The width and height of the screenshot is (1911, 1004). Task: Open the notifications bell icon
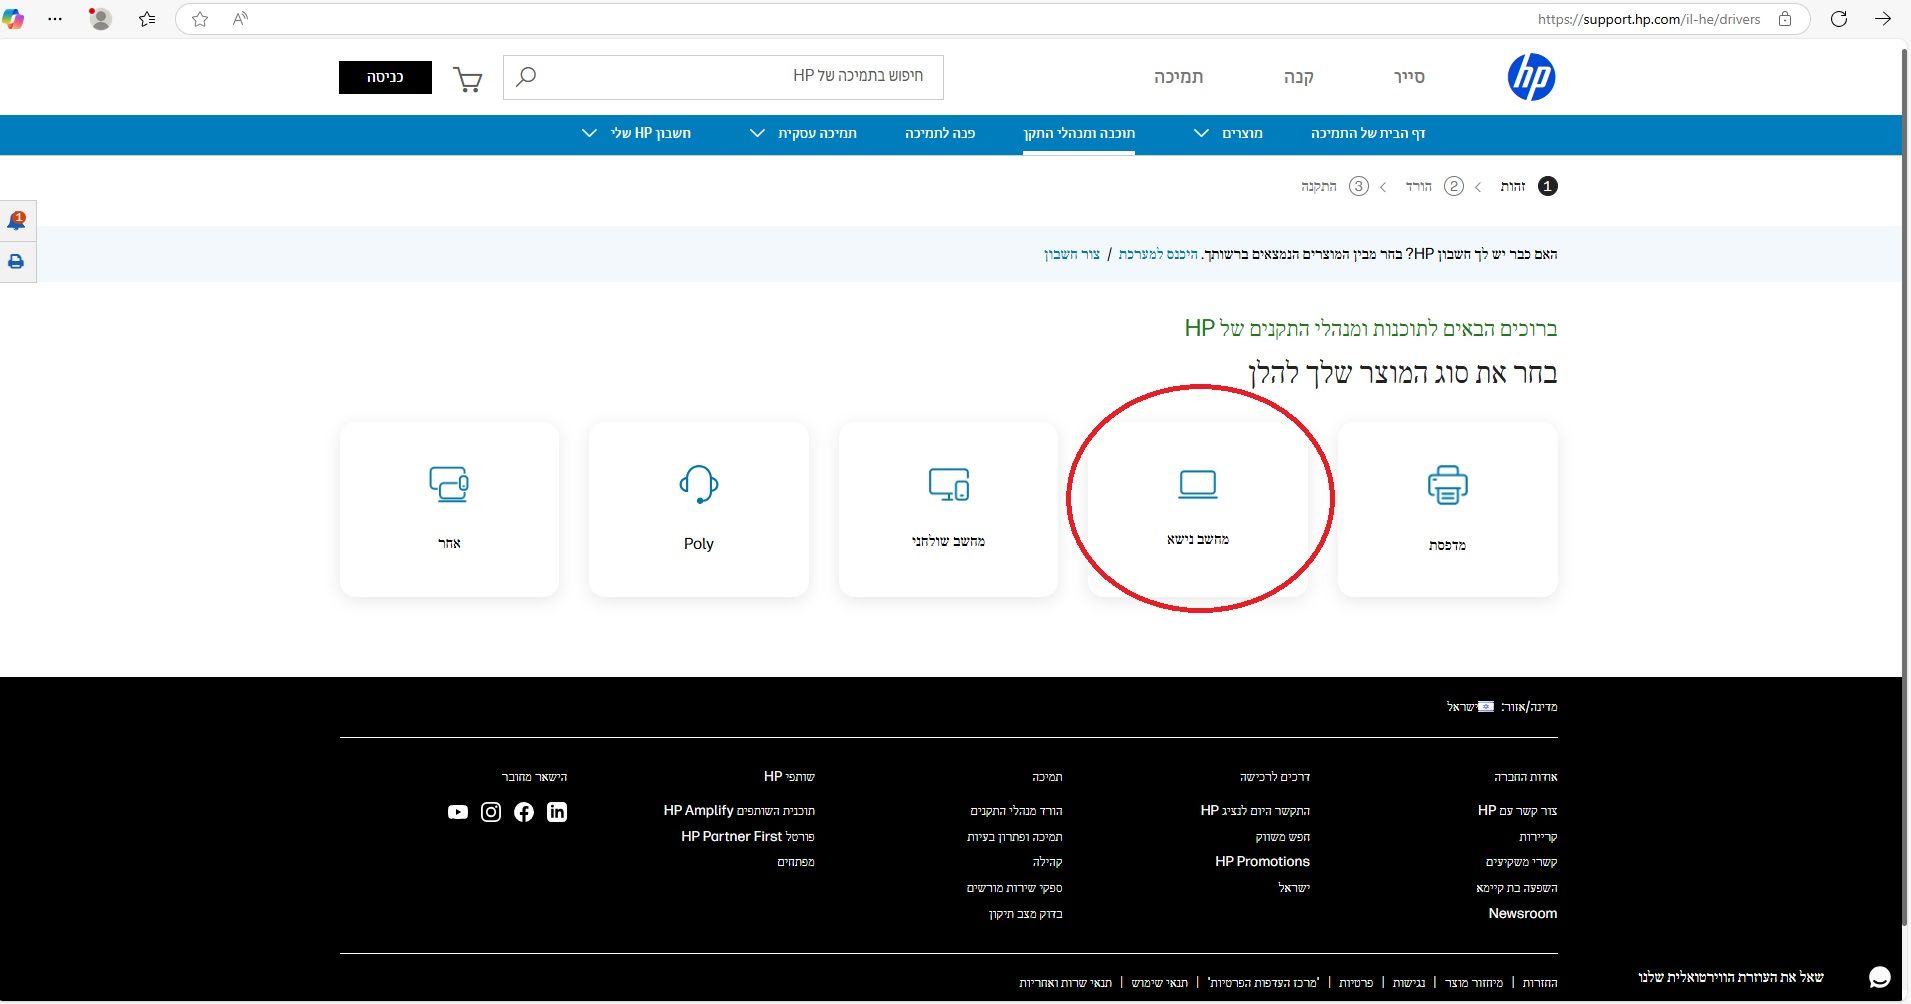pos(17,220)
